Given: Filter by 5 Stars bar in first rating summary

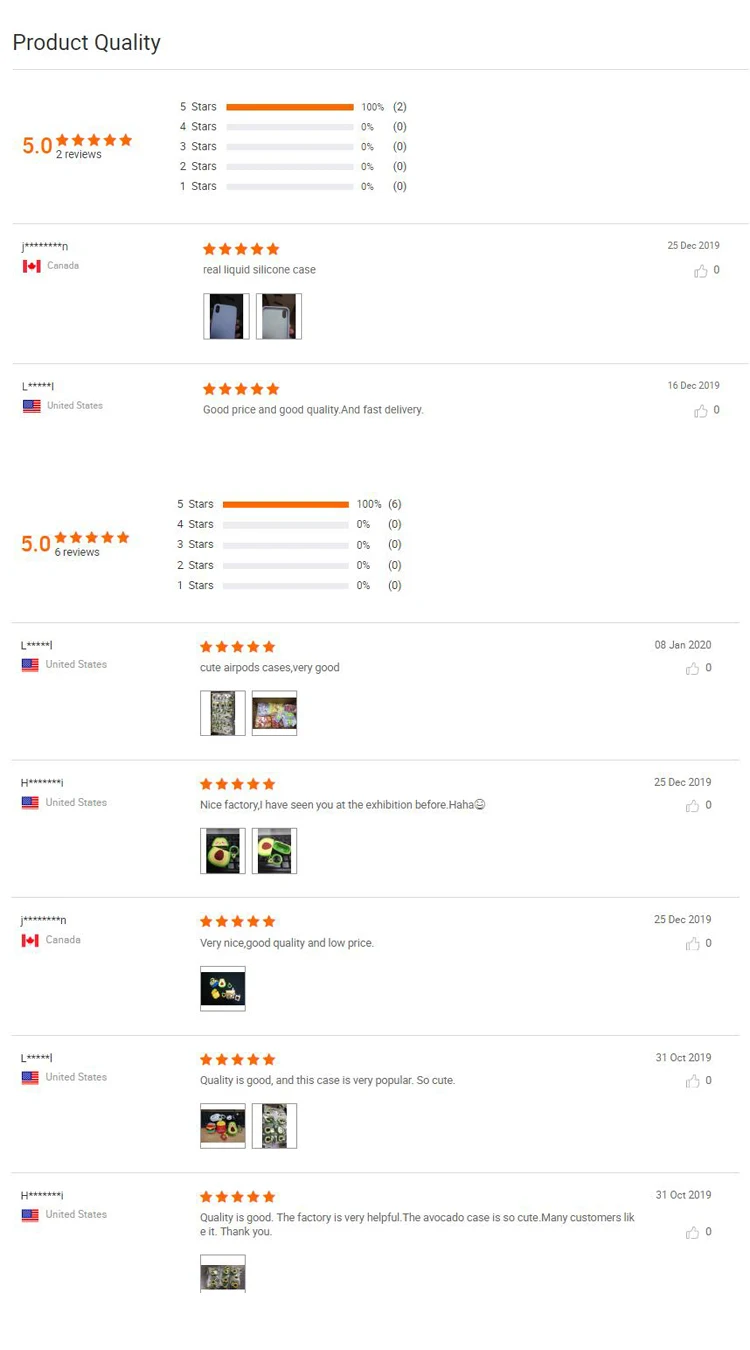Looking at the screenshot, I should 293,107.
